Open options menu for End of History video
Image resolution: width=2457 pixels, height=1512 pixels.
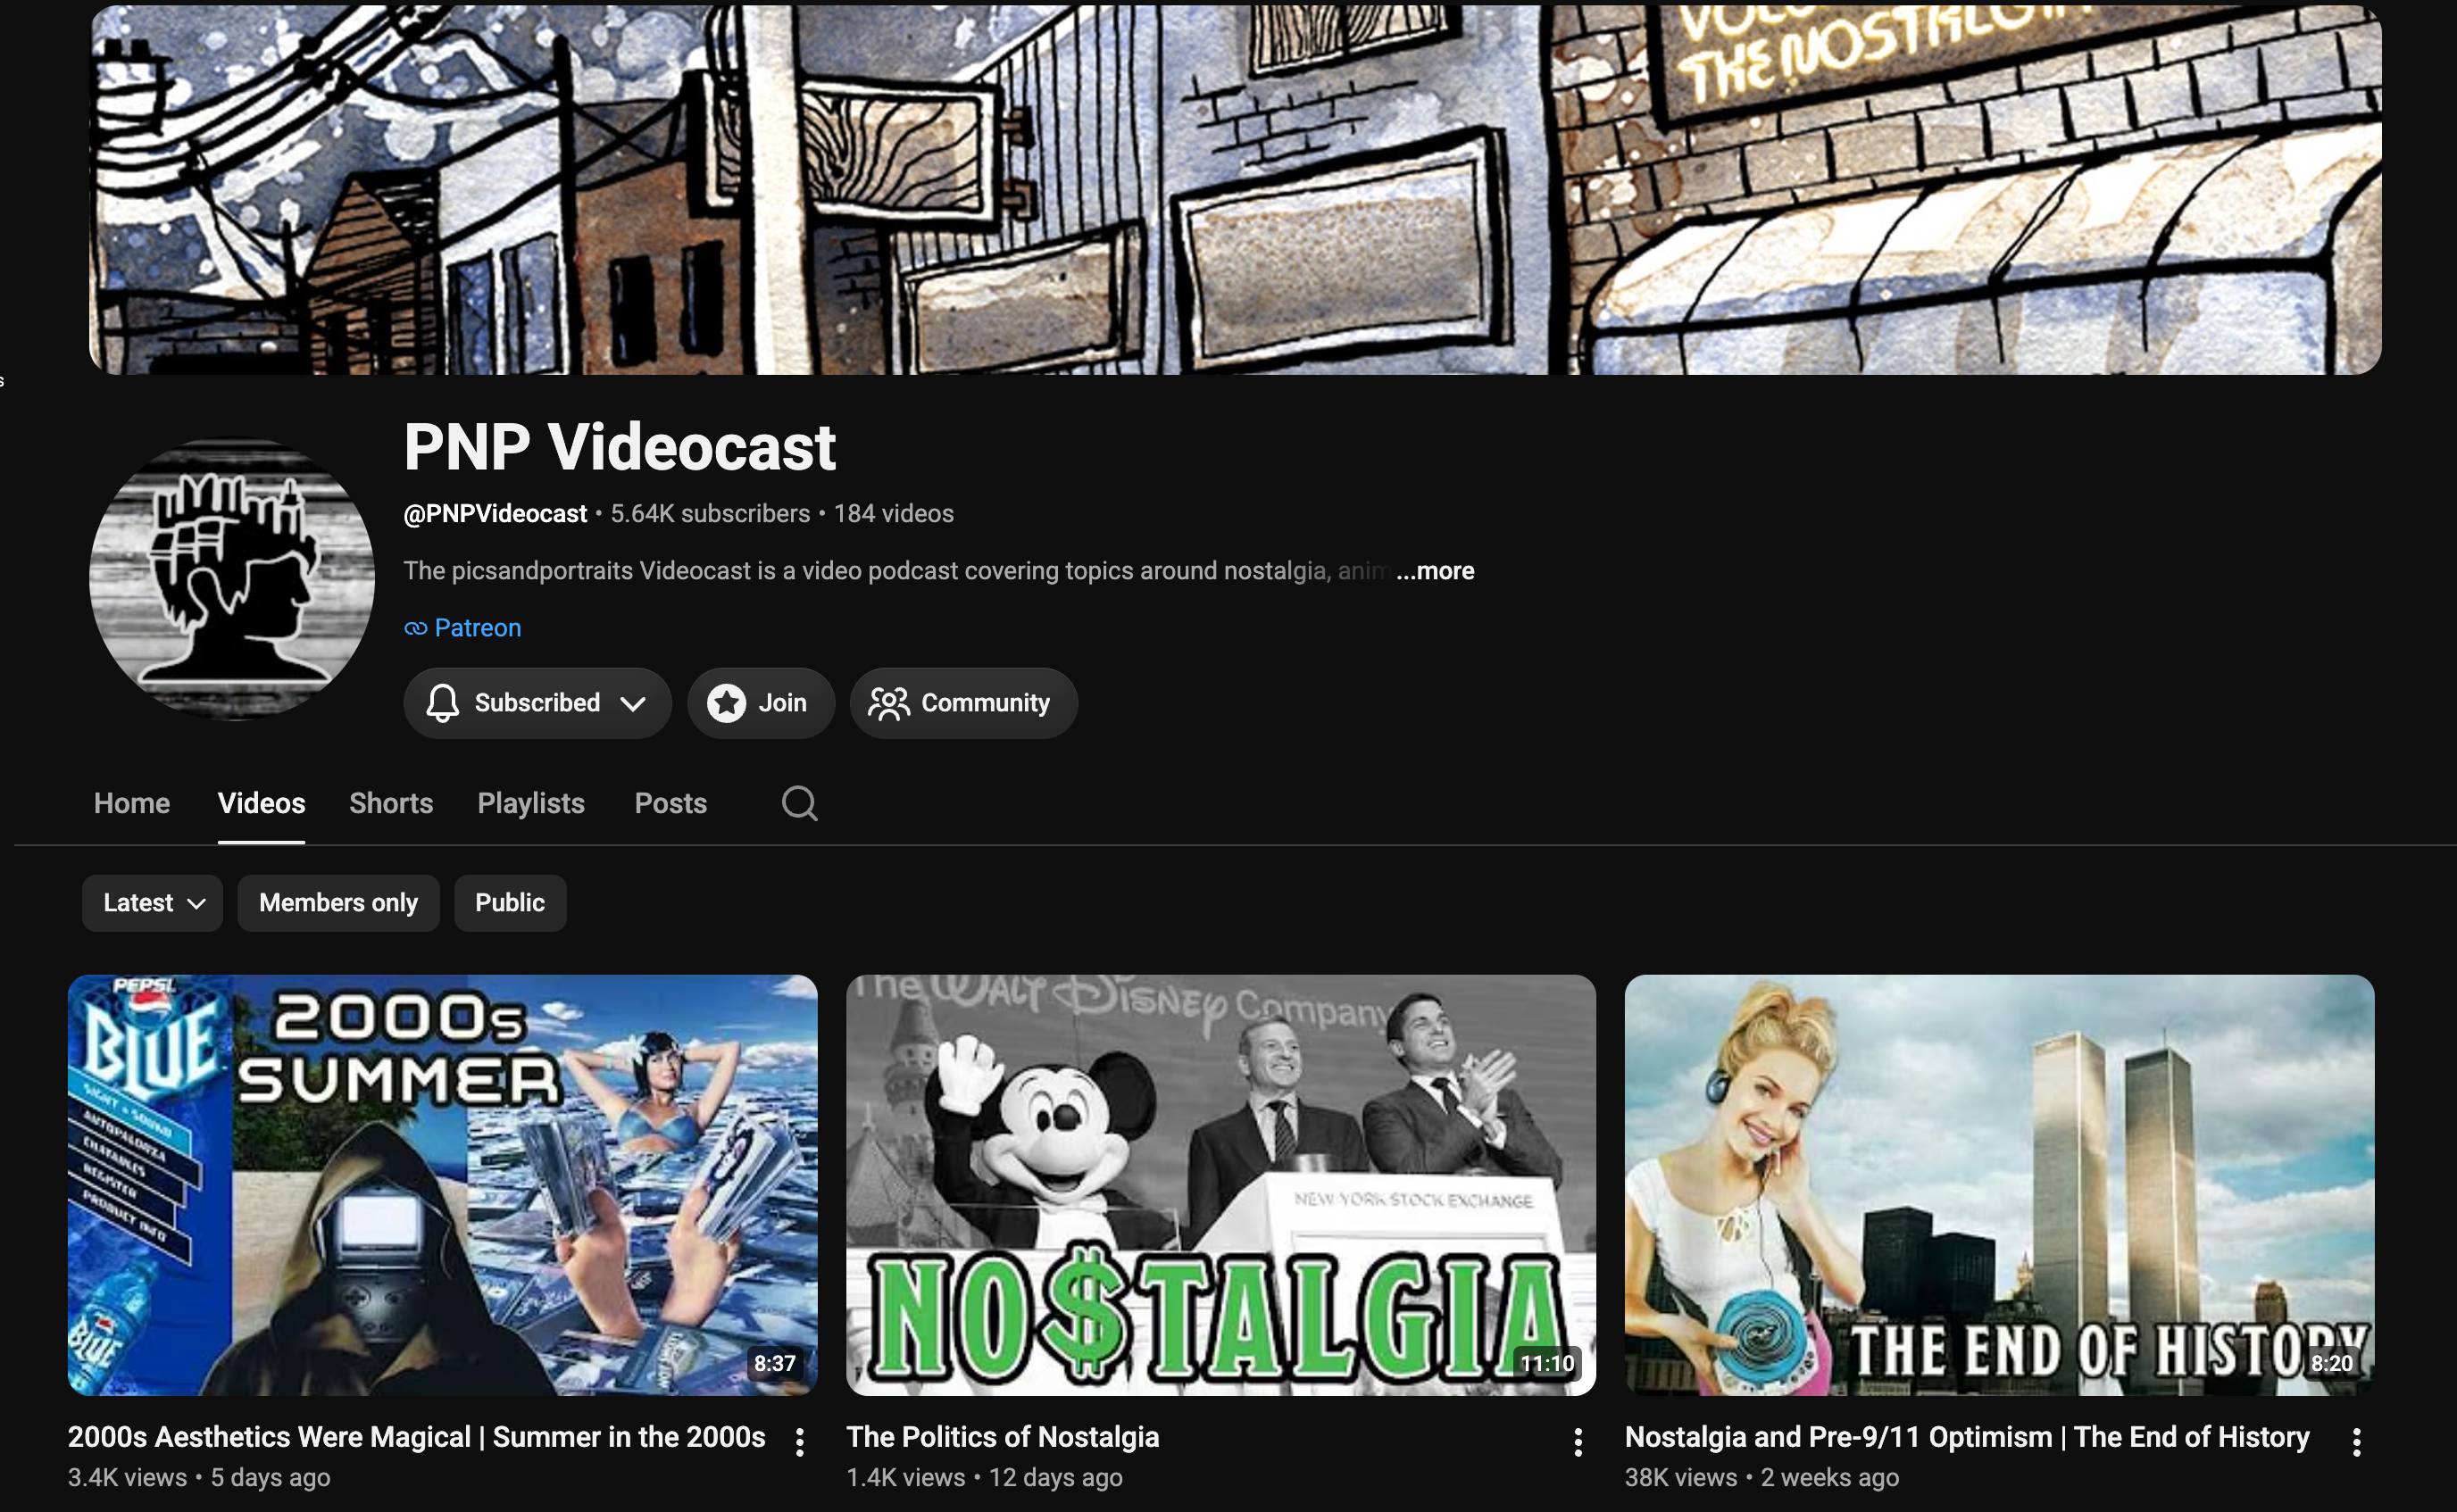2356,1441
